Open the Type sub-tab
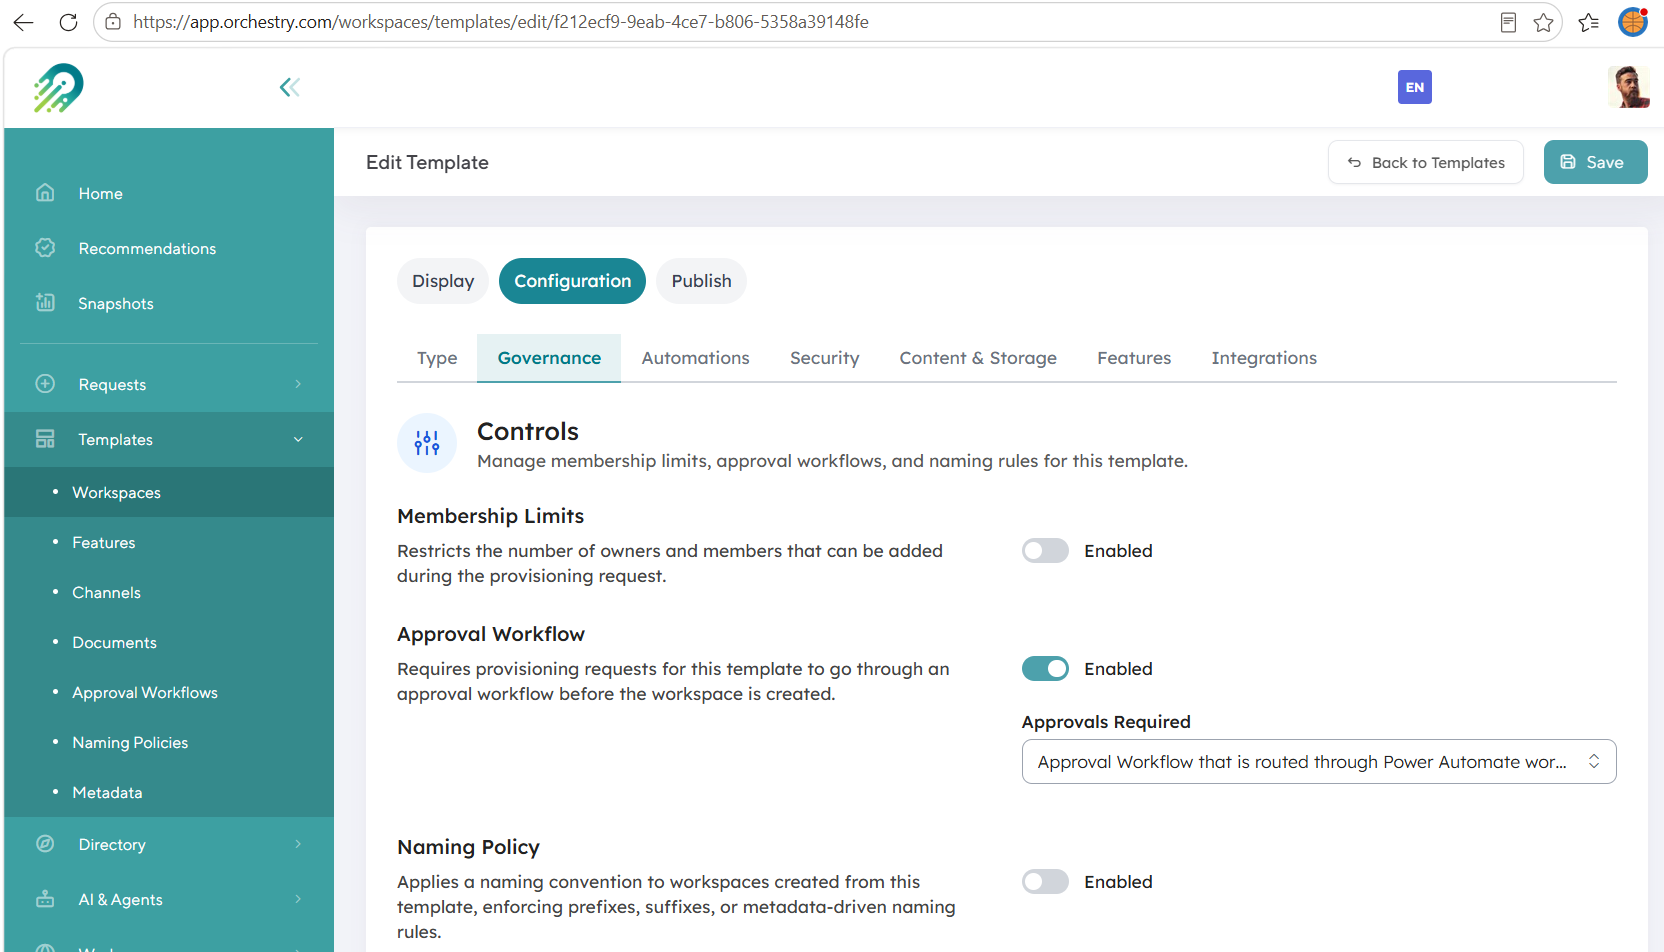 (x=437, y=358)
